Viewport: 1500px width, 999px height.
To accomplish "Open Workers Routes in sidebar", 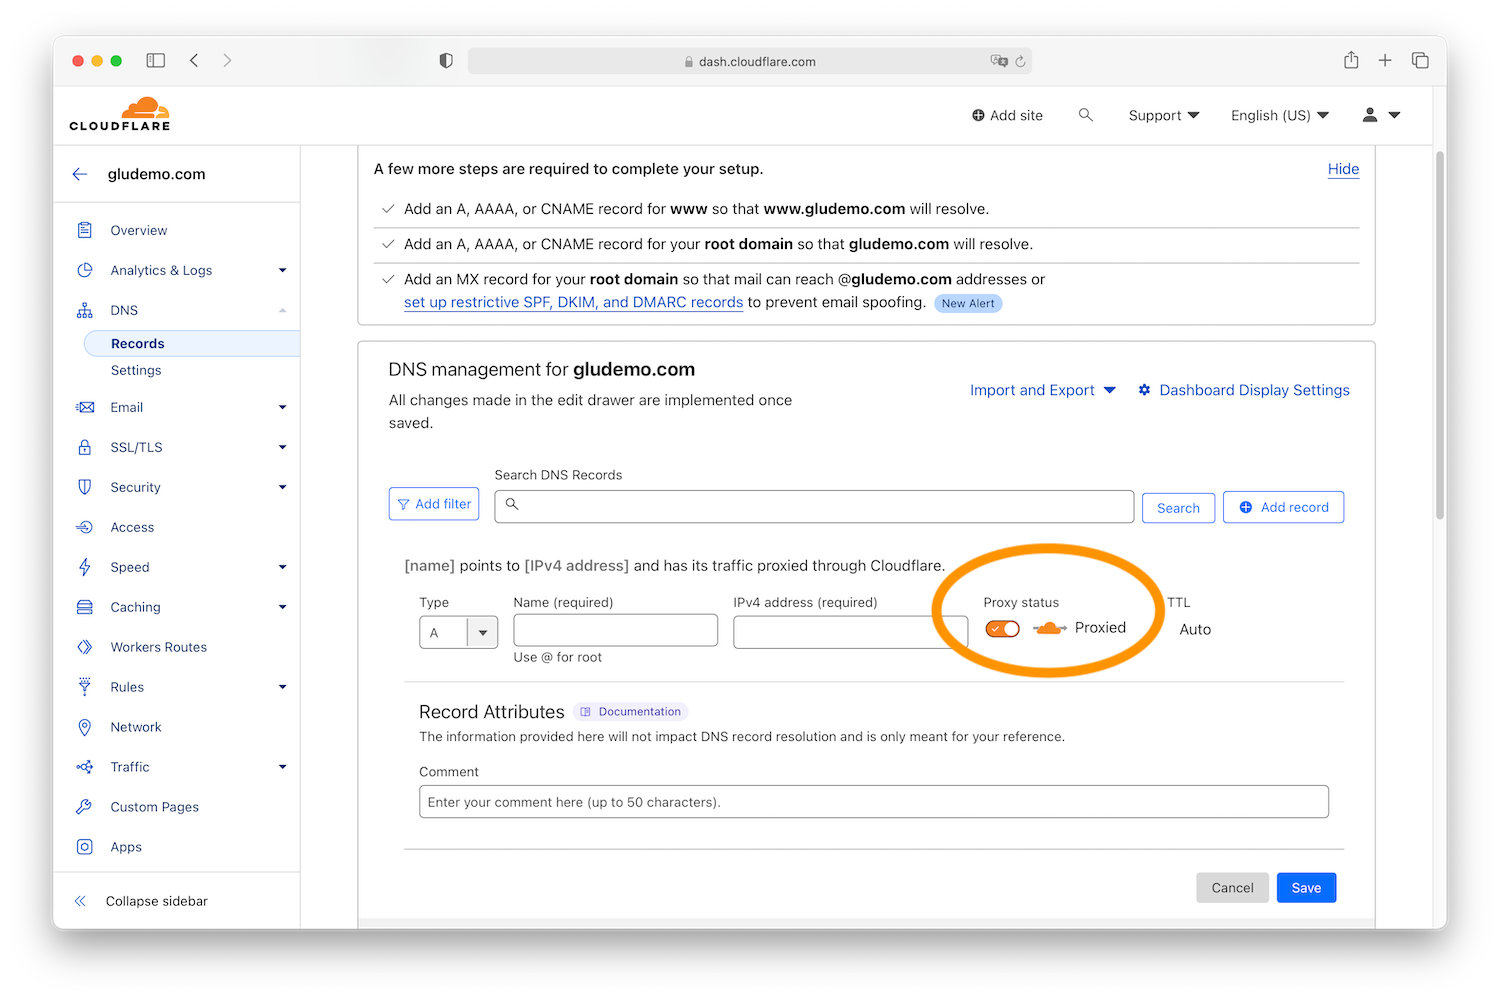I will 159,647.
